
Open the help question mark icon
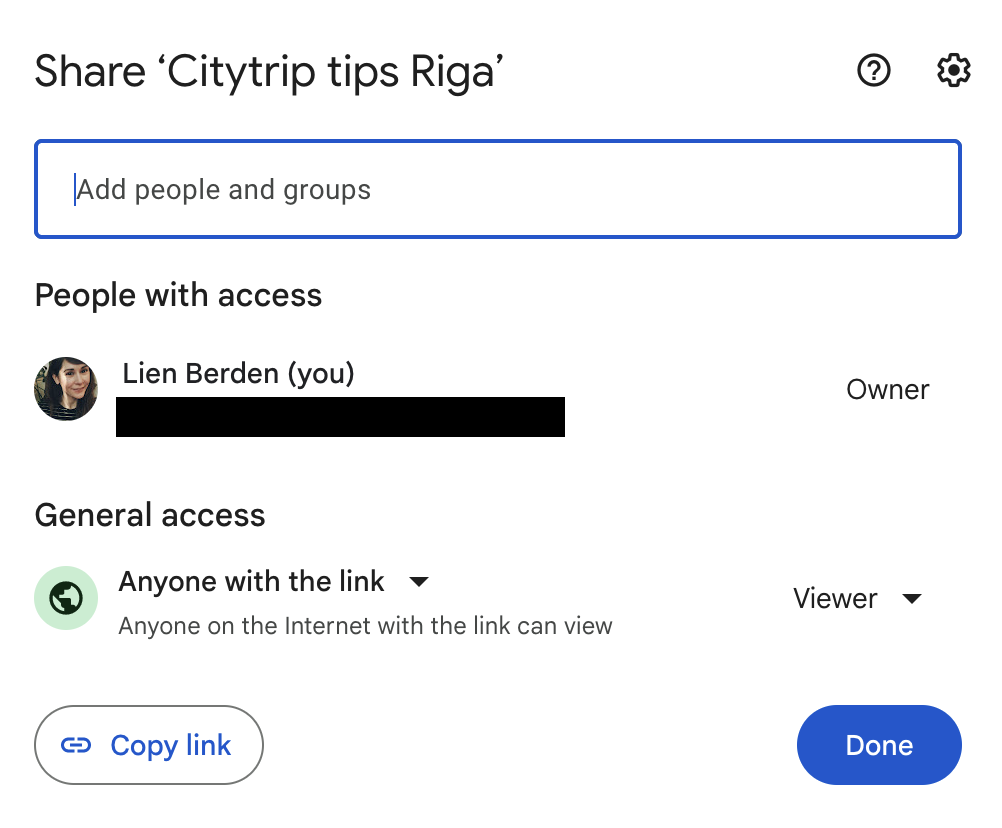pos(874,70)
